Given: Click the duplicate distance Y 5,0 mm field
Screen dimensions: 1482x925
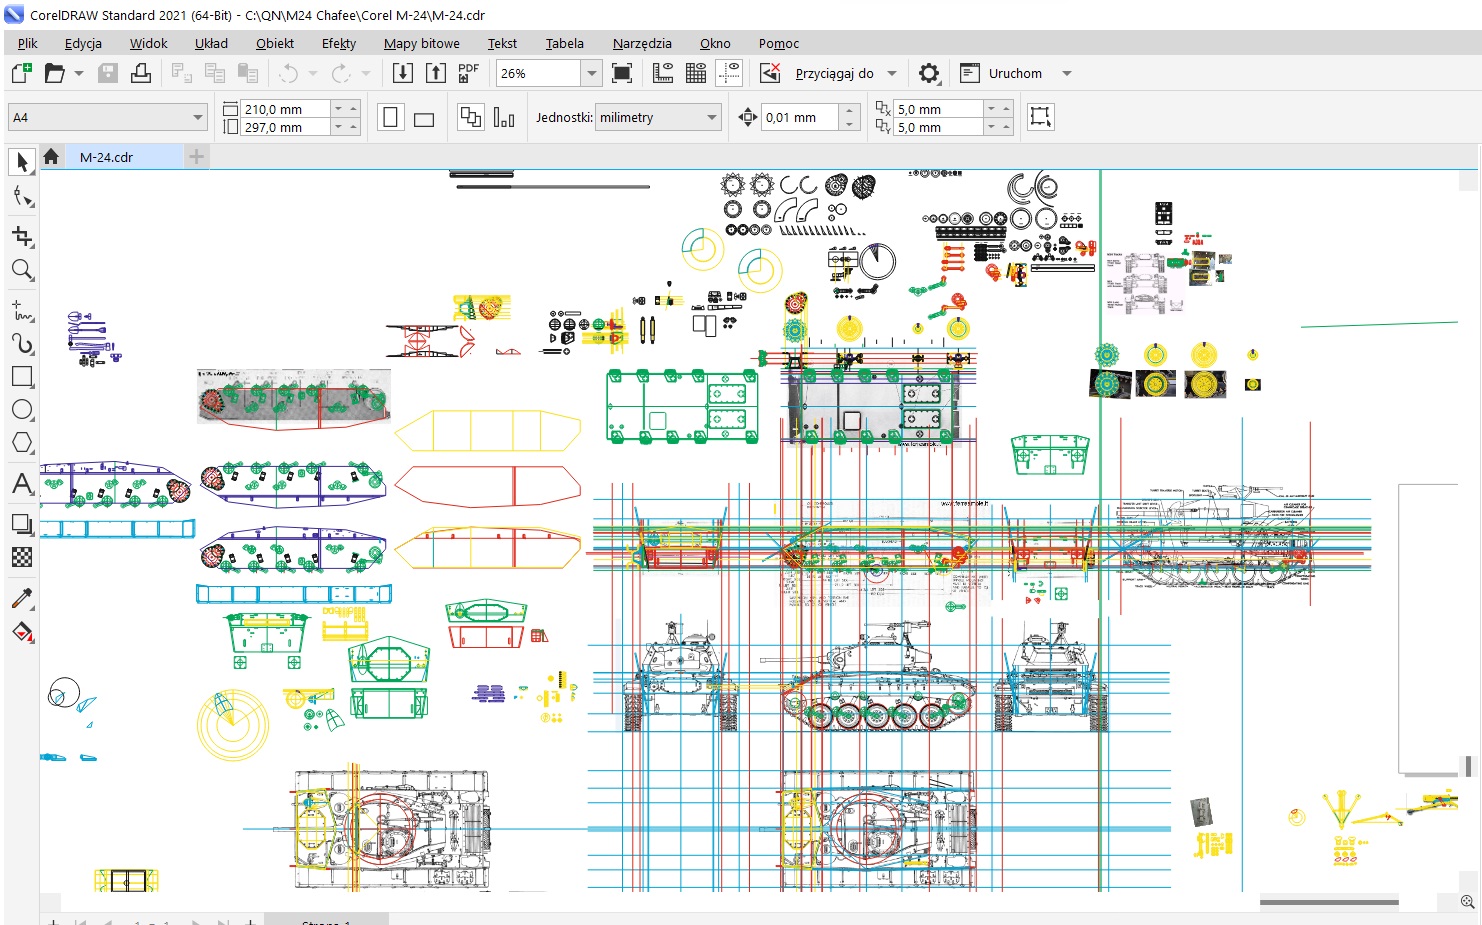Looking at the screenshot, I should [x=939, y=127].
